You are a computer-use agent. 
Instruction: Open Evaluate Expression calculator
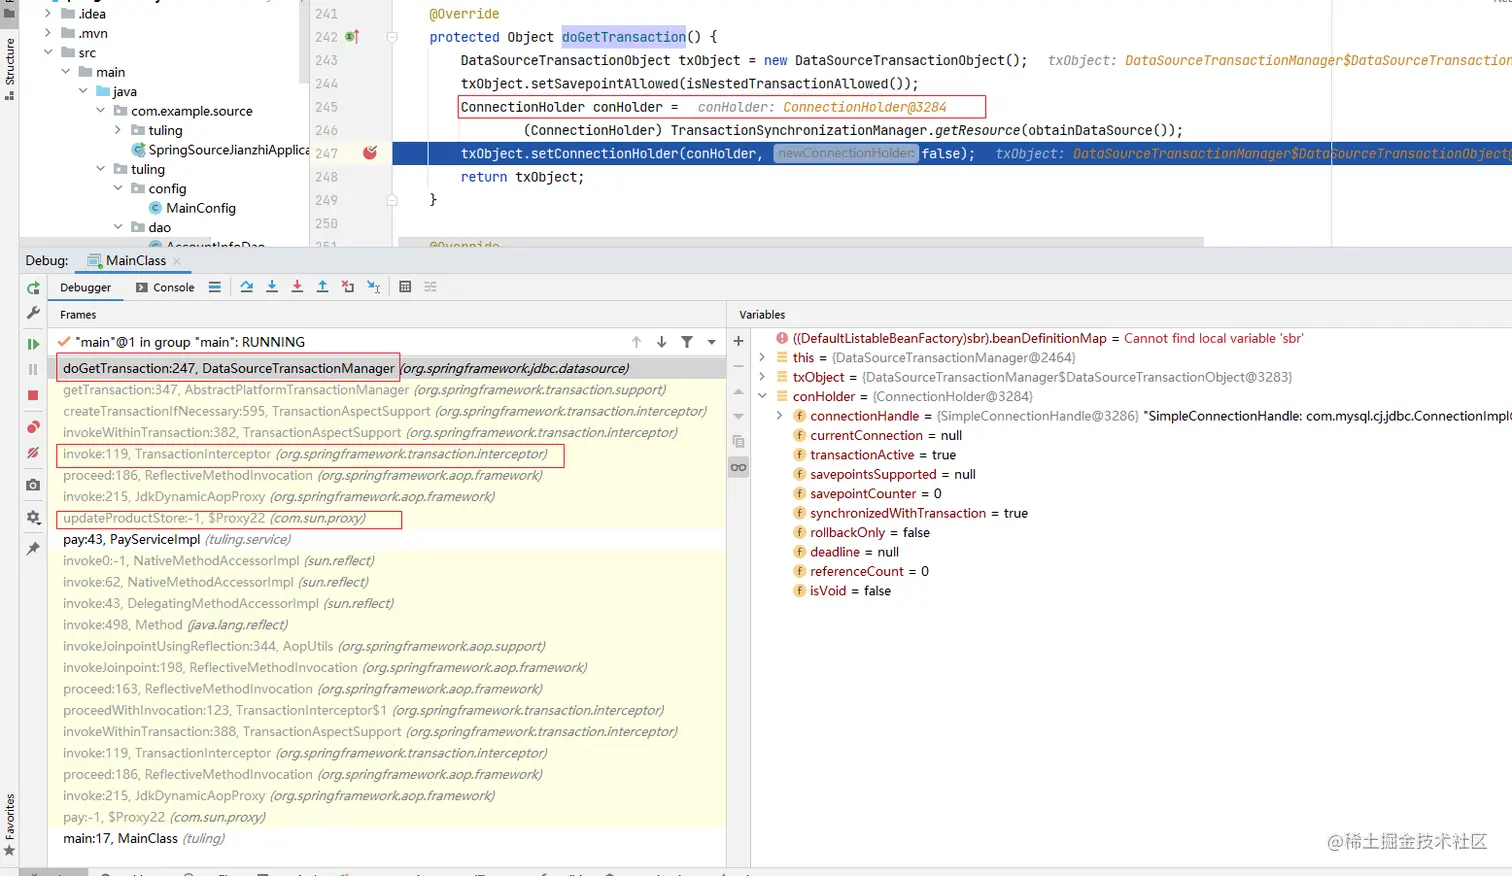pos(405,287)
